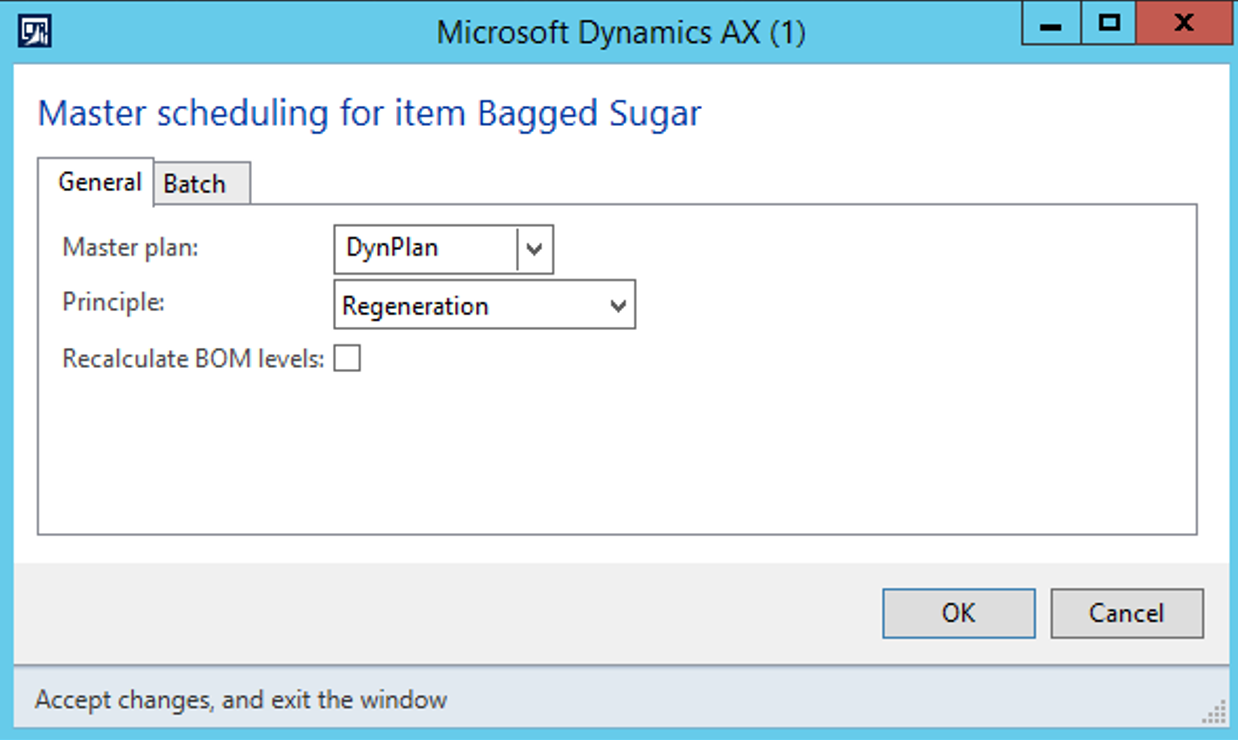1239x740 pixels.
Task: Select the General tab
Action: [99, 182]
